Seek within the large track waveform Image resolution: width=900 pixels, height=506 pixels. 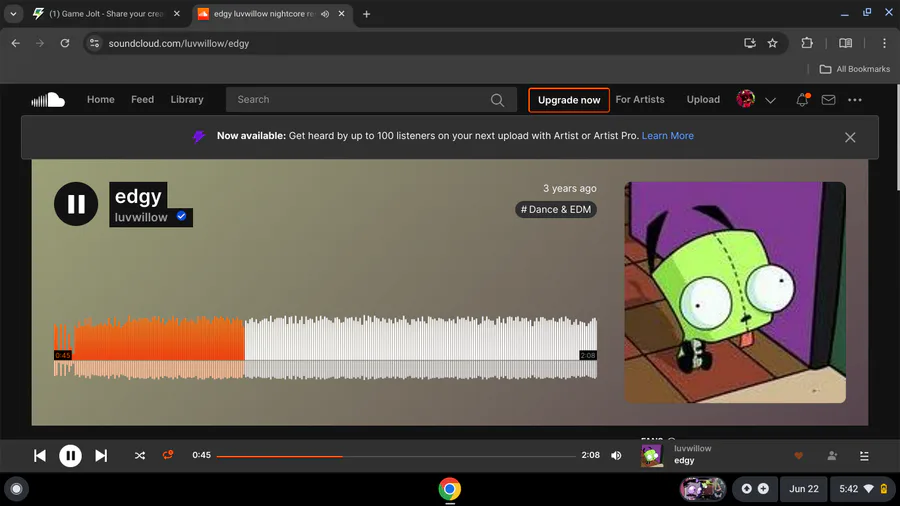click(325, 347)
